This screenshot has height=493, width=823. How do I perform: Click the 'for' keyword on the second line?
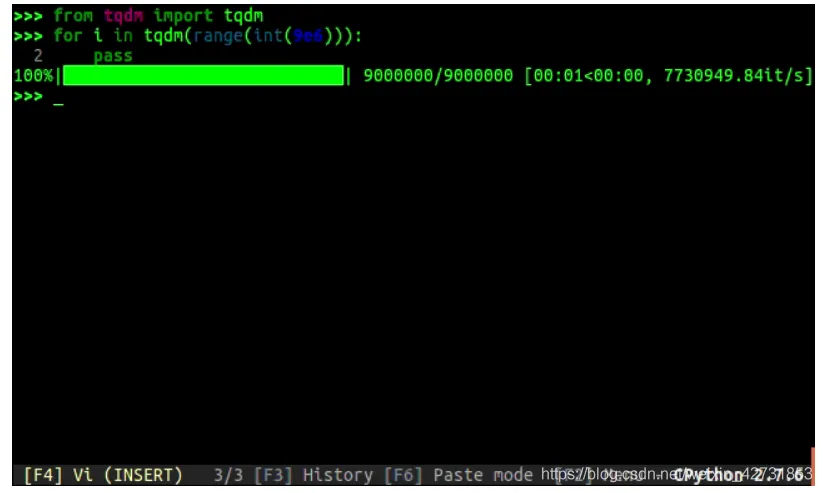coord(68,36)
